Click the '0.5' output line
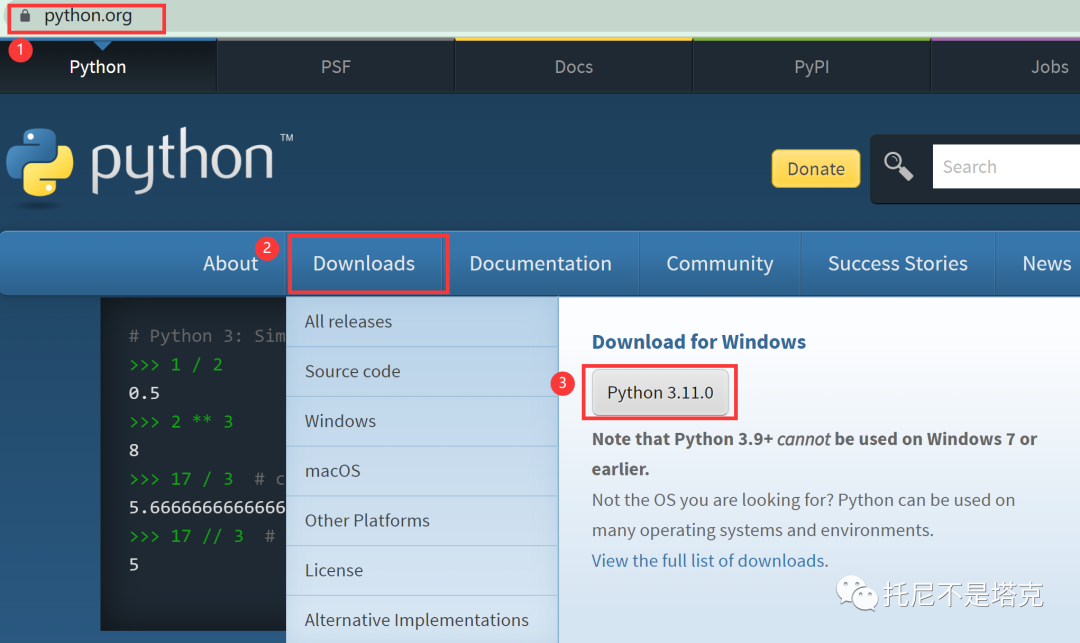 [x=144, y=393]
